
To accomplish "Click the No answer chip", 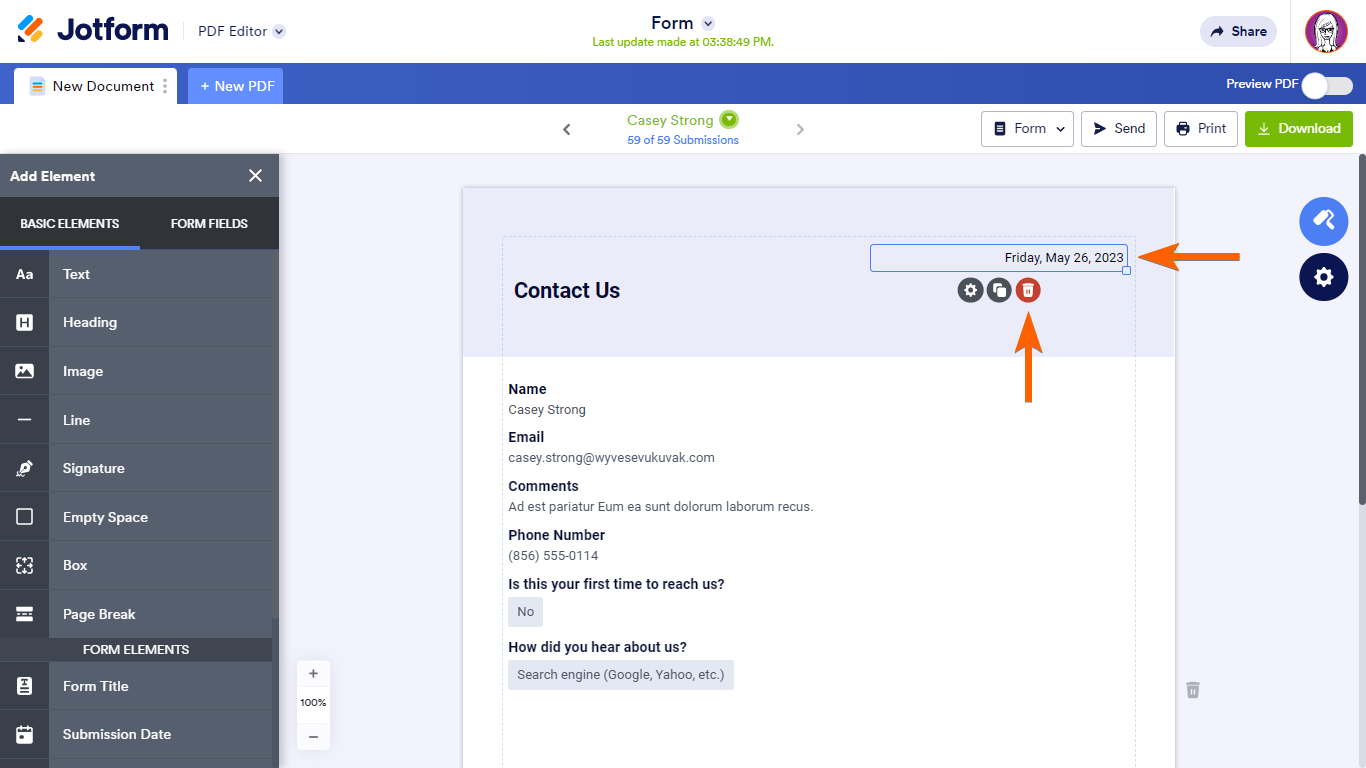I will pos(525,612).
